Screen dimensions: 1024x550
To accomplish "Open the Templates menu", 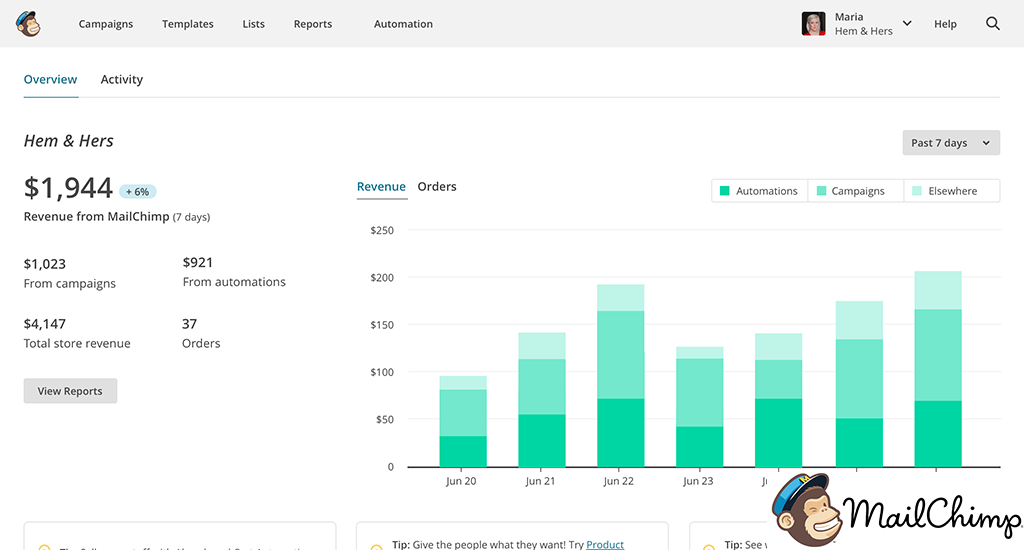I will tap(188, 24).
